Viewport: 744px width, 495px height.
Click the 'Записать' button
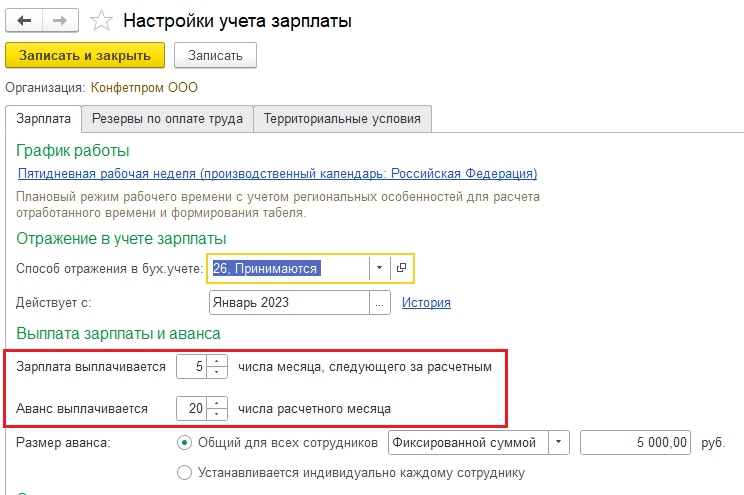[215, 56]
